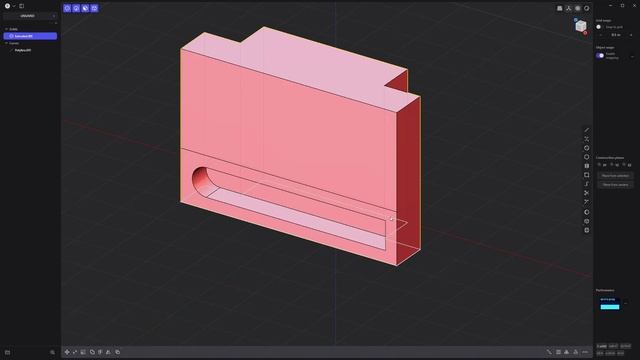Image resolution: width=640 pixels, height=360 pixels.
Task: Click the '1 solid' status entry
Action: pos(601,346)
